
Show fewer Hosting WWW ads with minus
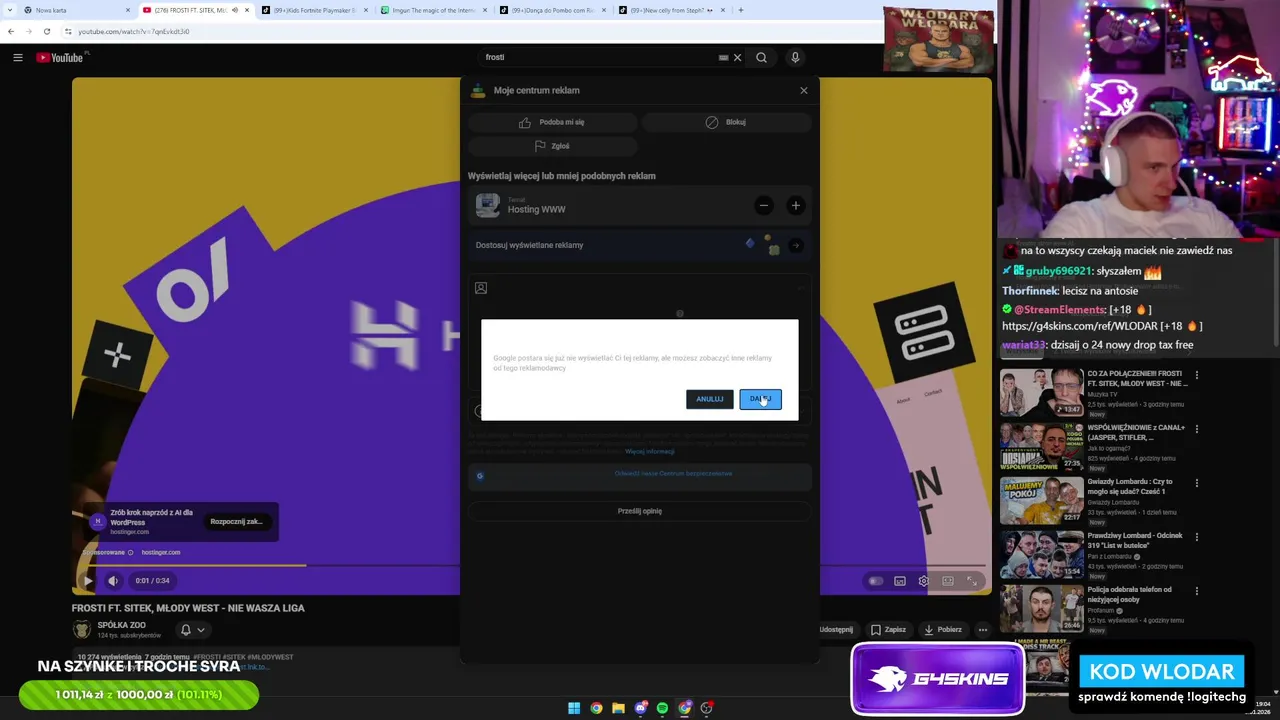pos(764,206)
